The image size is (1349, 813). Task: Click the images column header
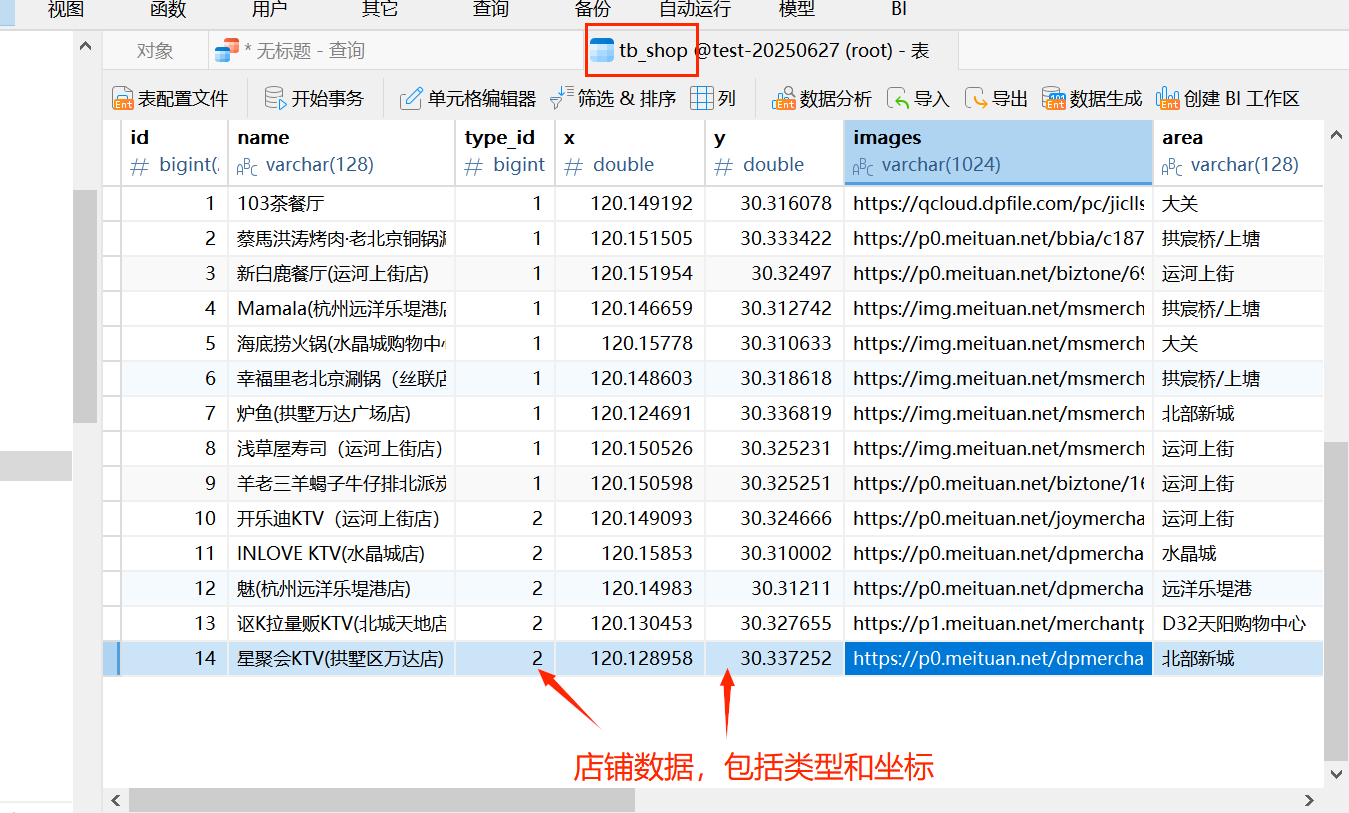pyautogui.click(x=999, y=151)
